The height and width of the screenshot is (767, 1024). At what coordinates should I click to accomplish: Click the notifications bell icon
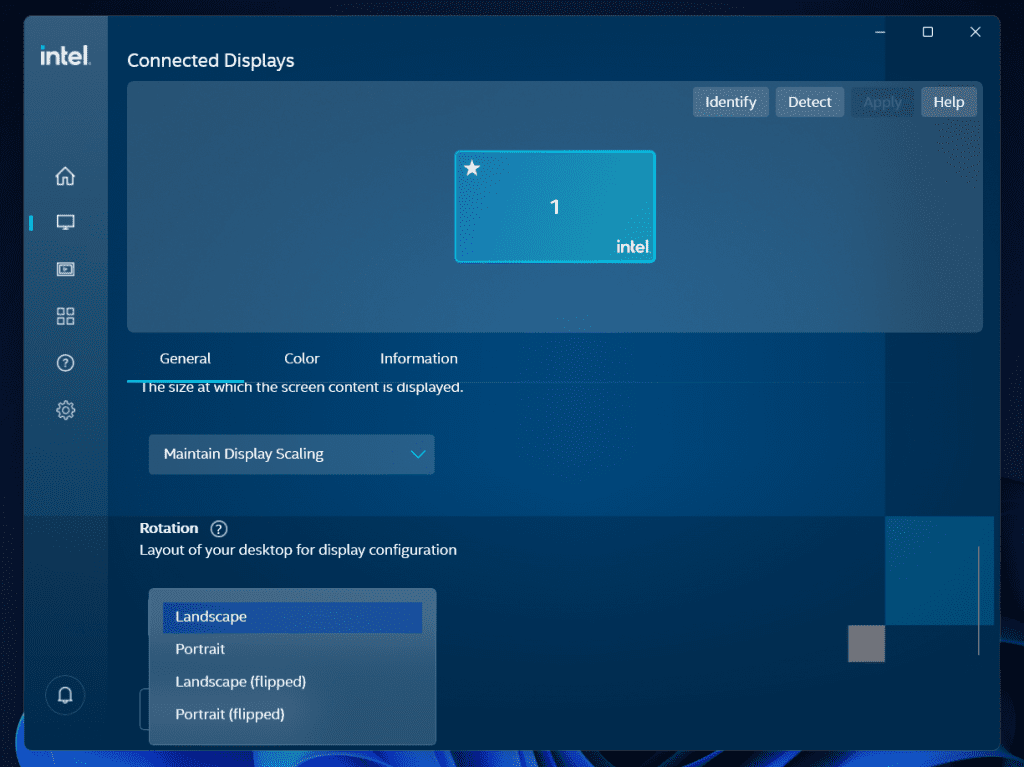tap(65, 695)
